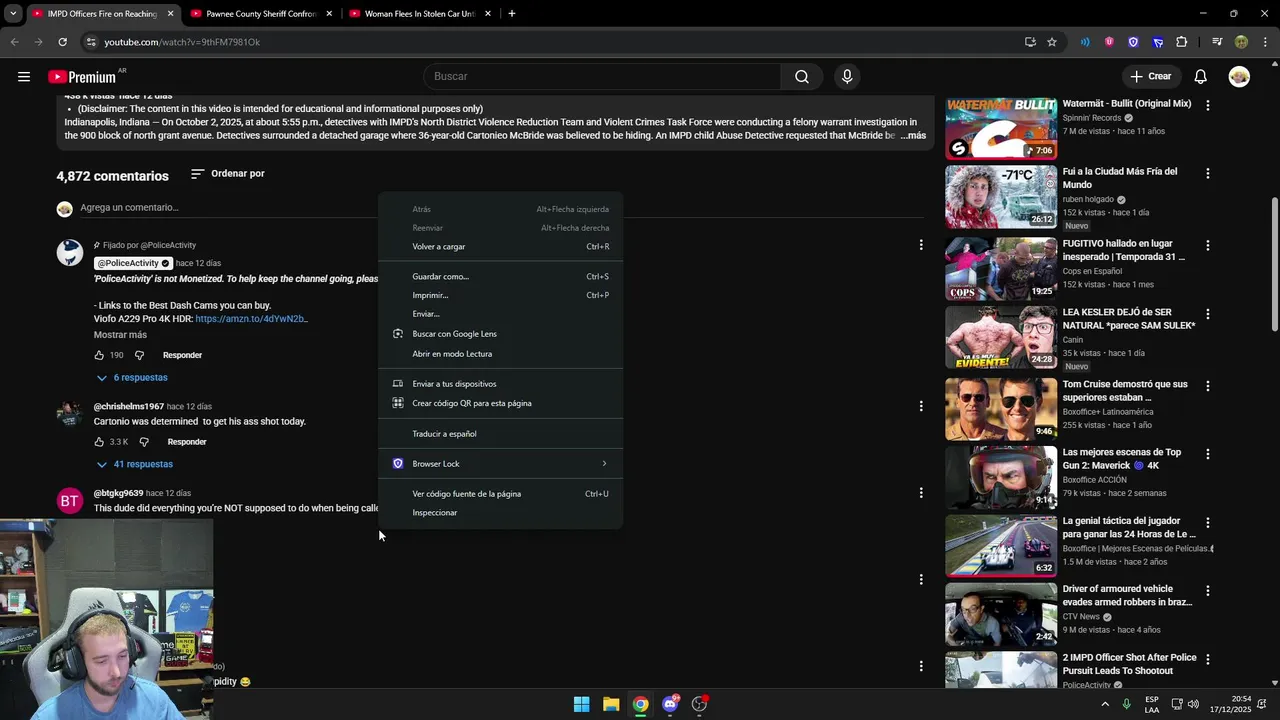Screen dimensions: 1280x720
Task: Open the Ordenar por sort menu
Action: [x=227, y=174]
